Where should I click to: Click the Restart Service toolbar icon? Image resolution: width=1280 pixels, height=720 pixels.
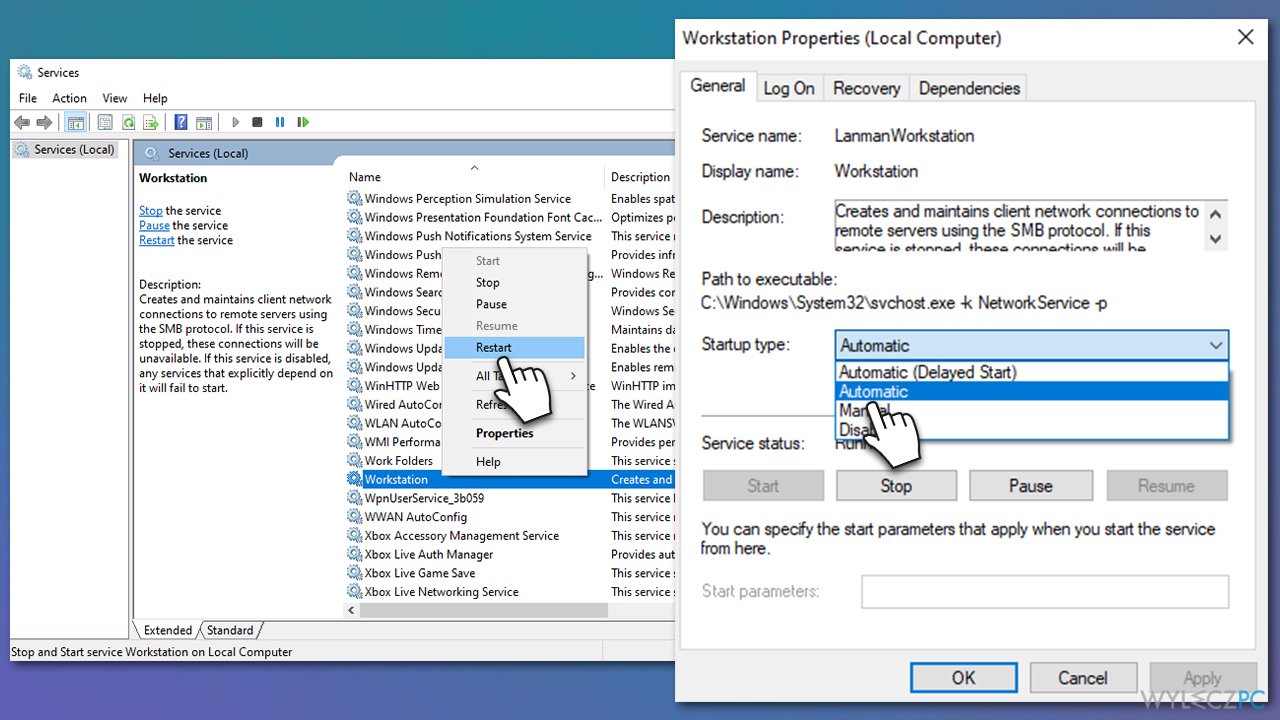pos(303,122)
